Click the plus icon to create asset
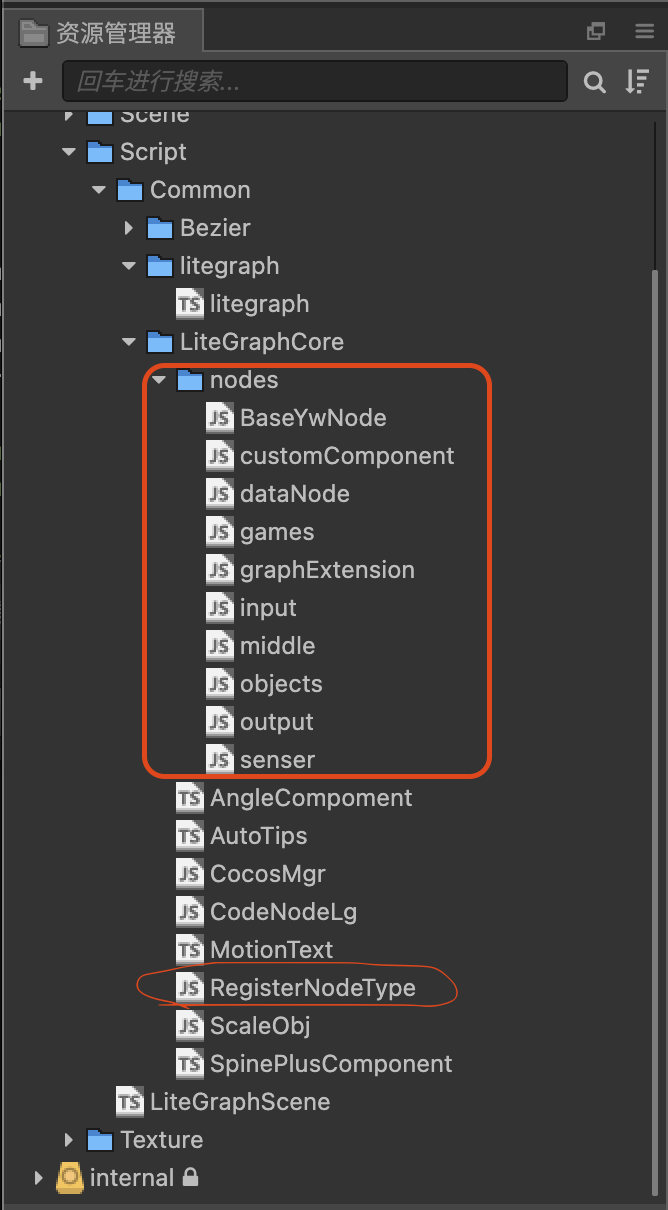 (33, 81)
